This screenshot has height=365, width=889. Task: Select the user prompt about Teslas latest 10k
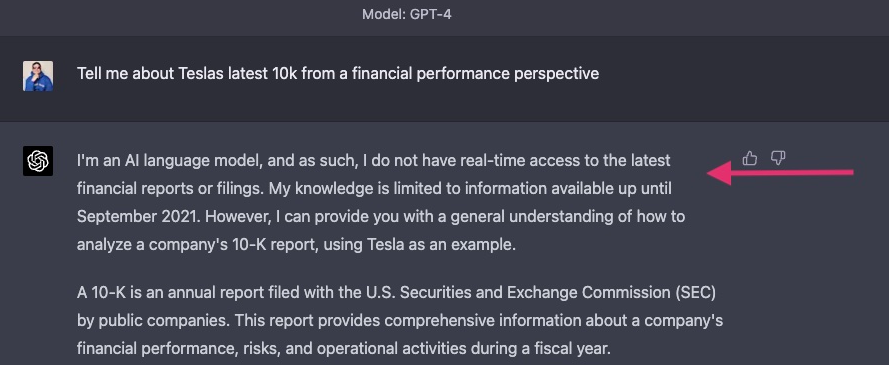pyautogui.click(x=338, y=74)
